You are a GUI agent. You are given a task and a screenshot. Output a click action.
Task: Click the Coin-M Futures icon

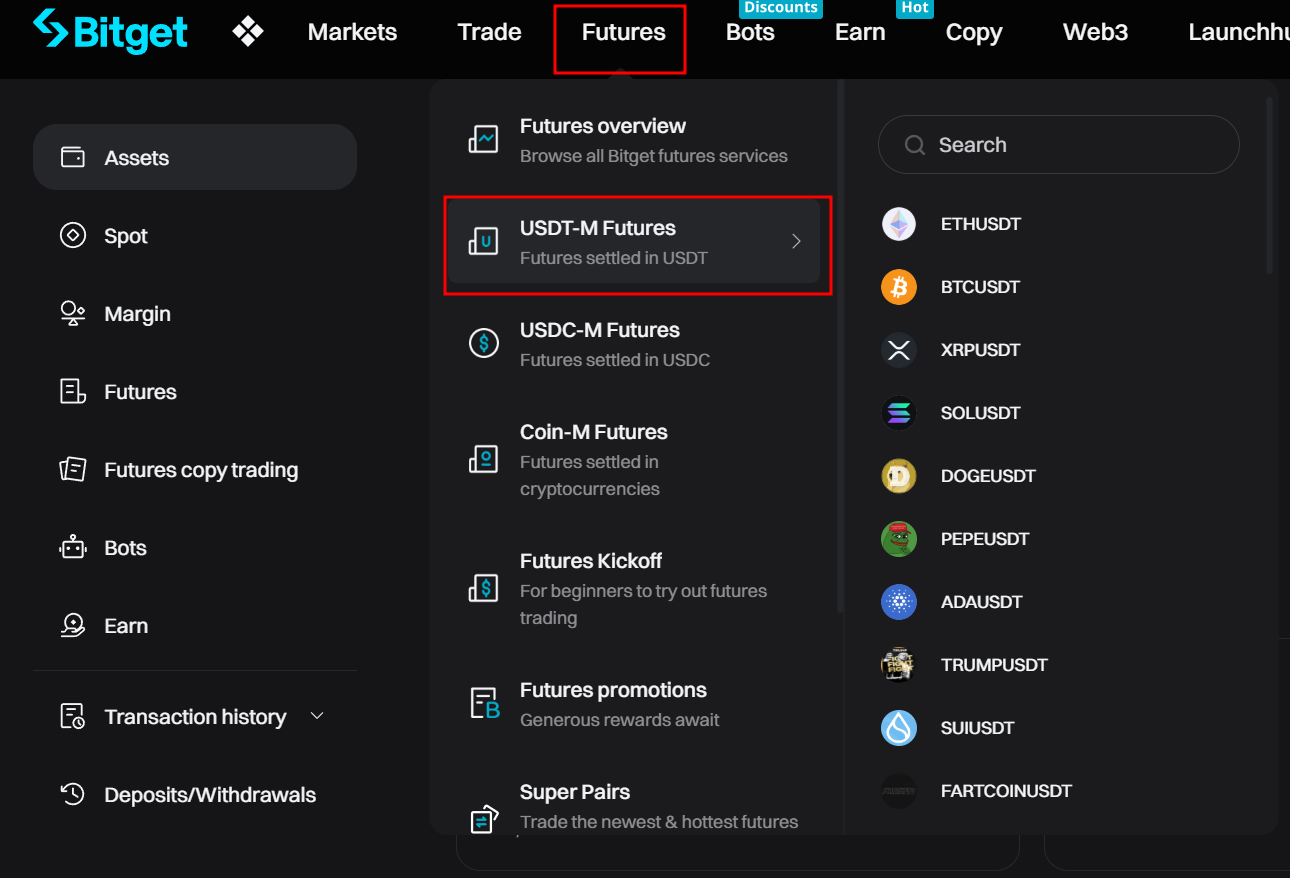(484, 459)
